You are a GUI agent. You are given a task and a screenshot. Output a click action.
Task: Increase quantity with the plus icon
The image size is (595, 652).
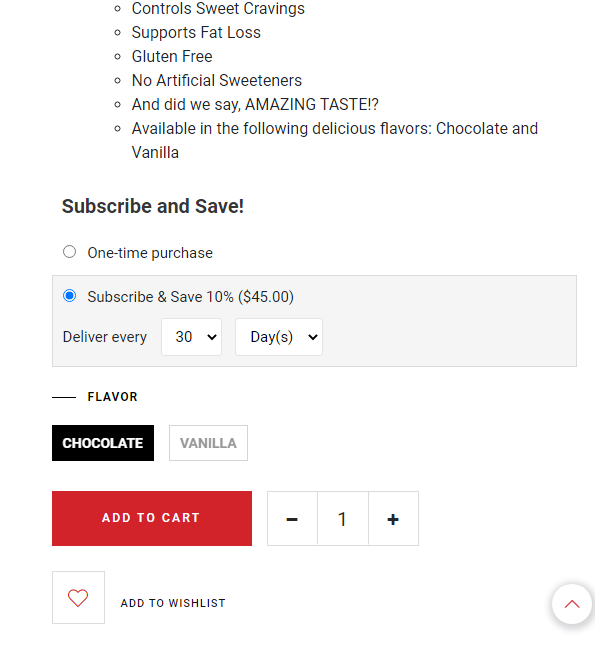coord(393,519)
